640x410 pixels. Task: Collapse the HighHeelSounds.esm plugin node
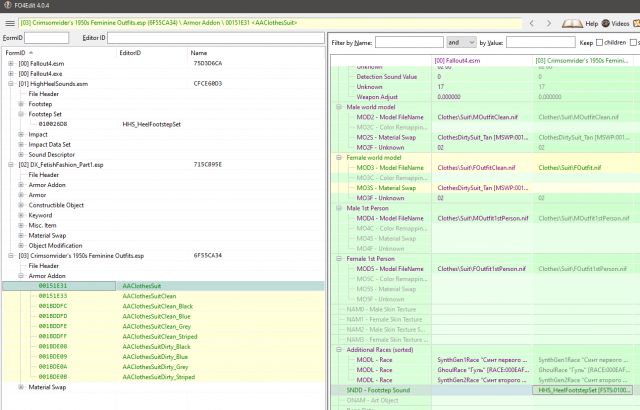click(10, 84)
